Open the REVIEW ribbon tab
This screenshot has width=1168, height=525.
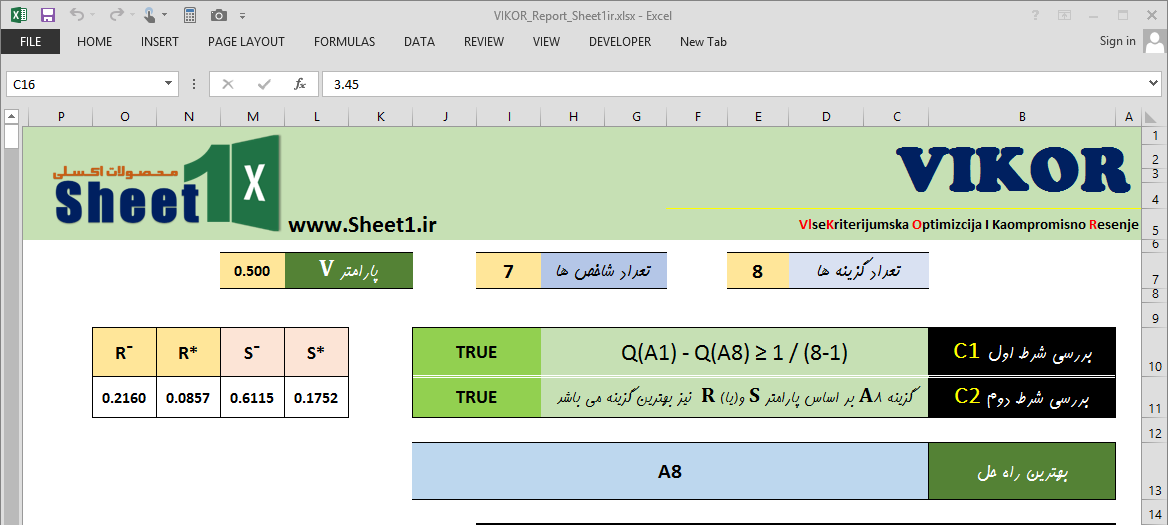[483, 42]
